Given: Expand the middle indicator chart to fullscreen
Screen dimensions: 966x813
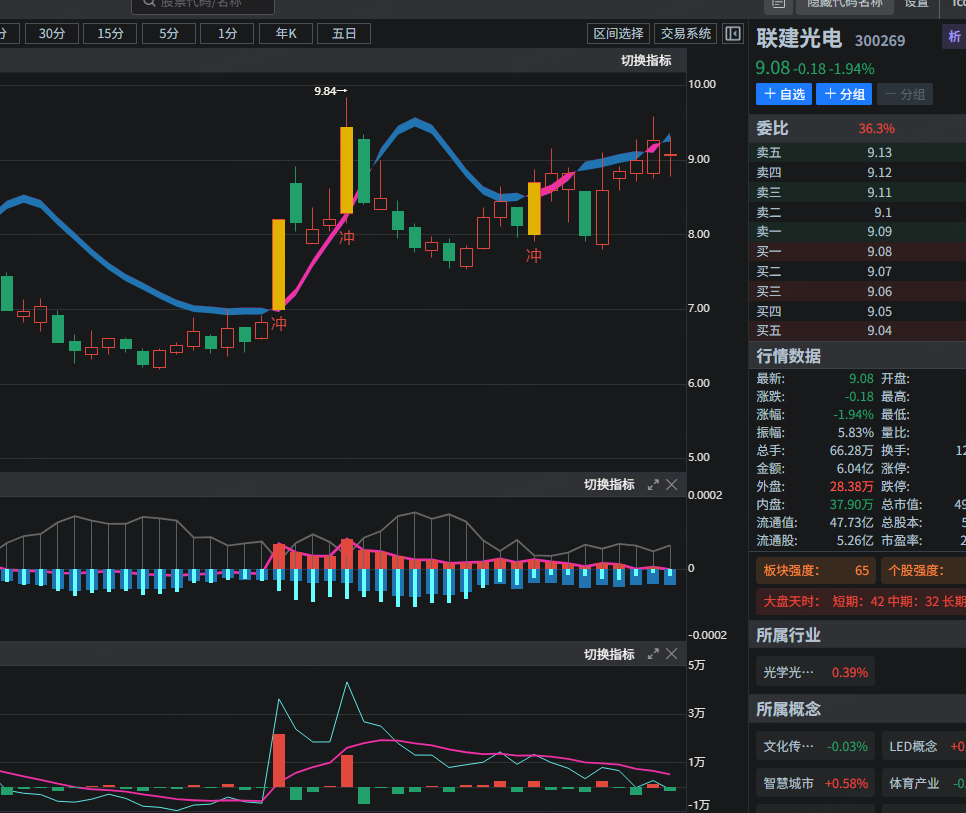Looking at the screenshot, I should (653, 485).
